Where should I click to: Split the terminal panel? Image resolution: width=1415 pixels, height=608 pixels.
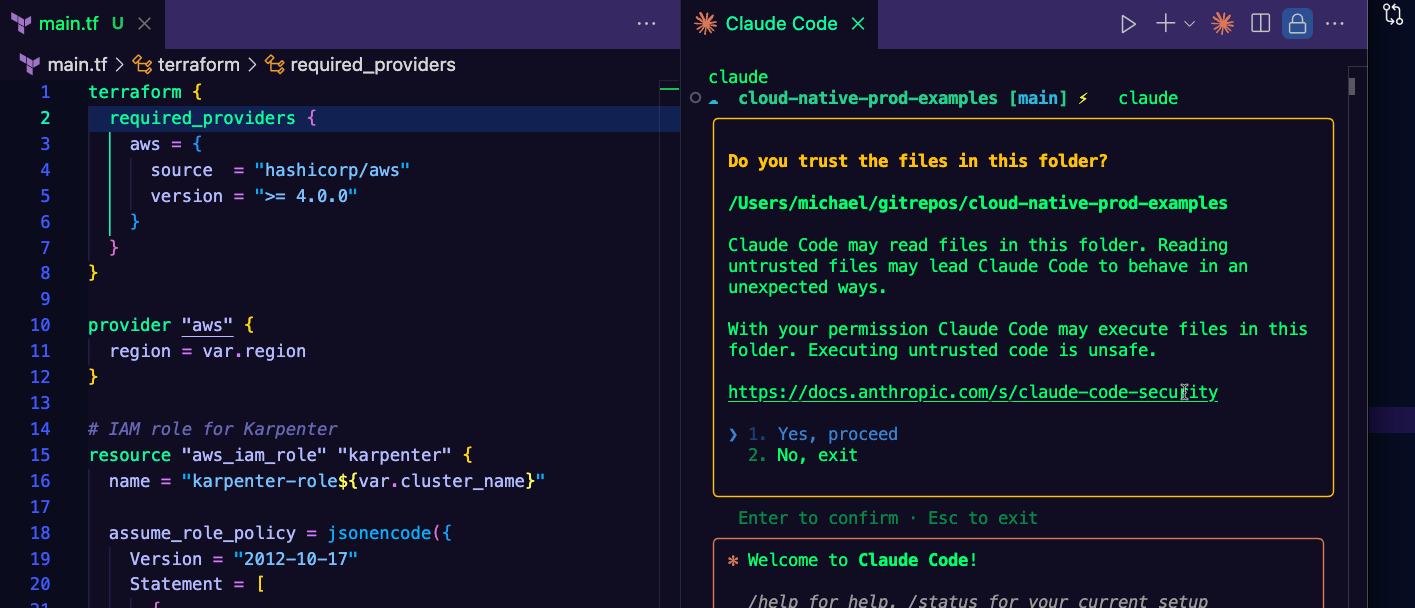tap(1260, 22)
